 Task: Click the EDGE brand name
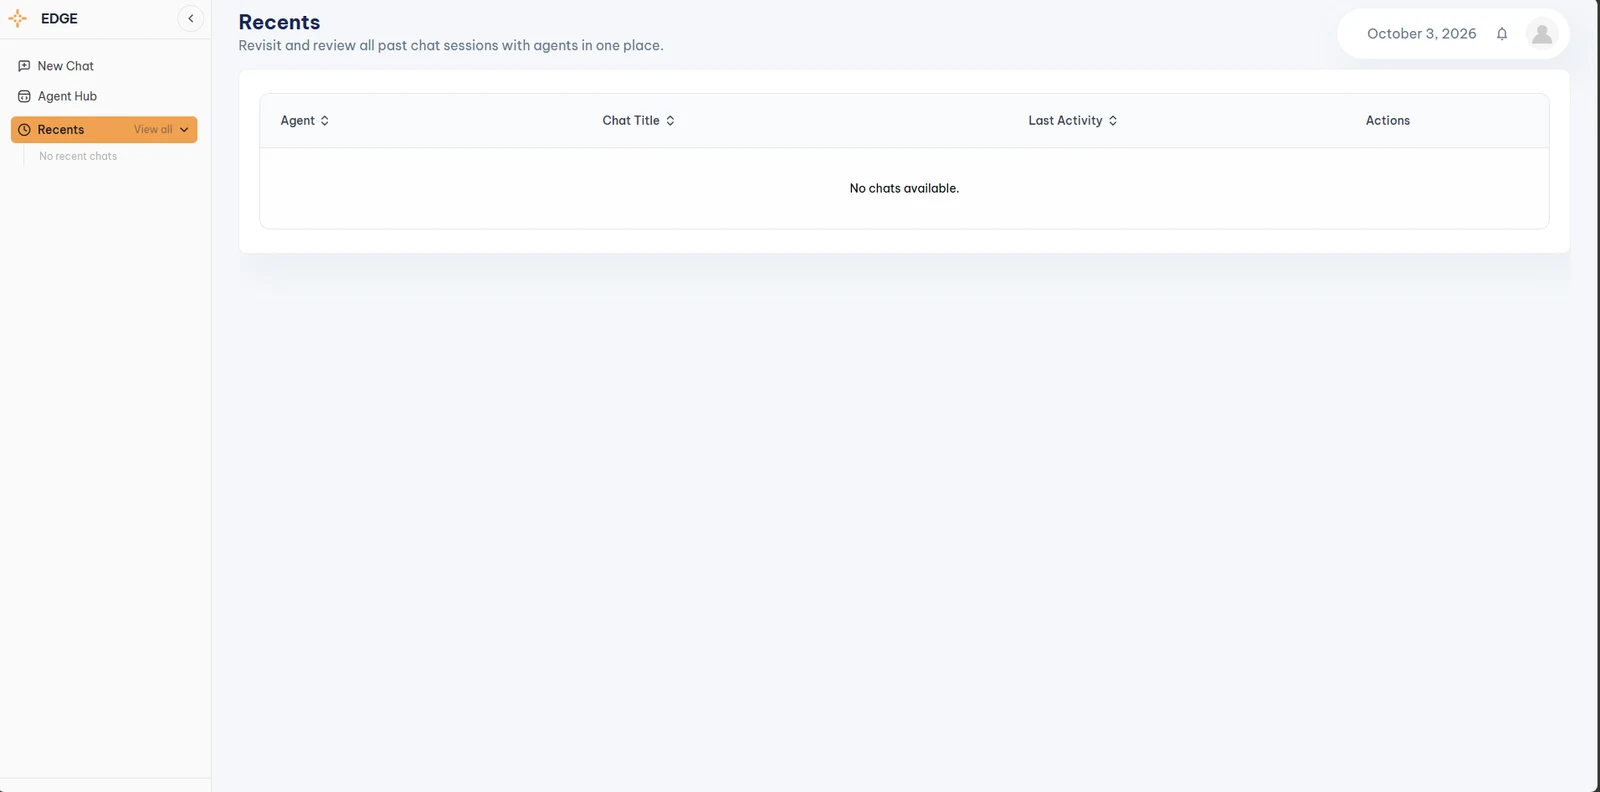(x=59, y=19)
